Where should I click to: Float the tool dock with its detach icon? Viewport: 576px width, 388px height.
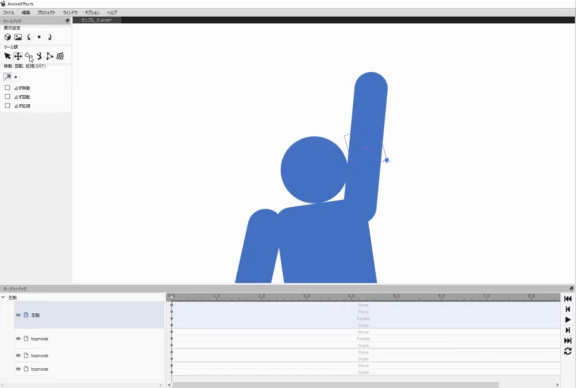(x=67, y=21)
